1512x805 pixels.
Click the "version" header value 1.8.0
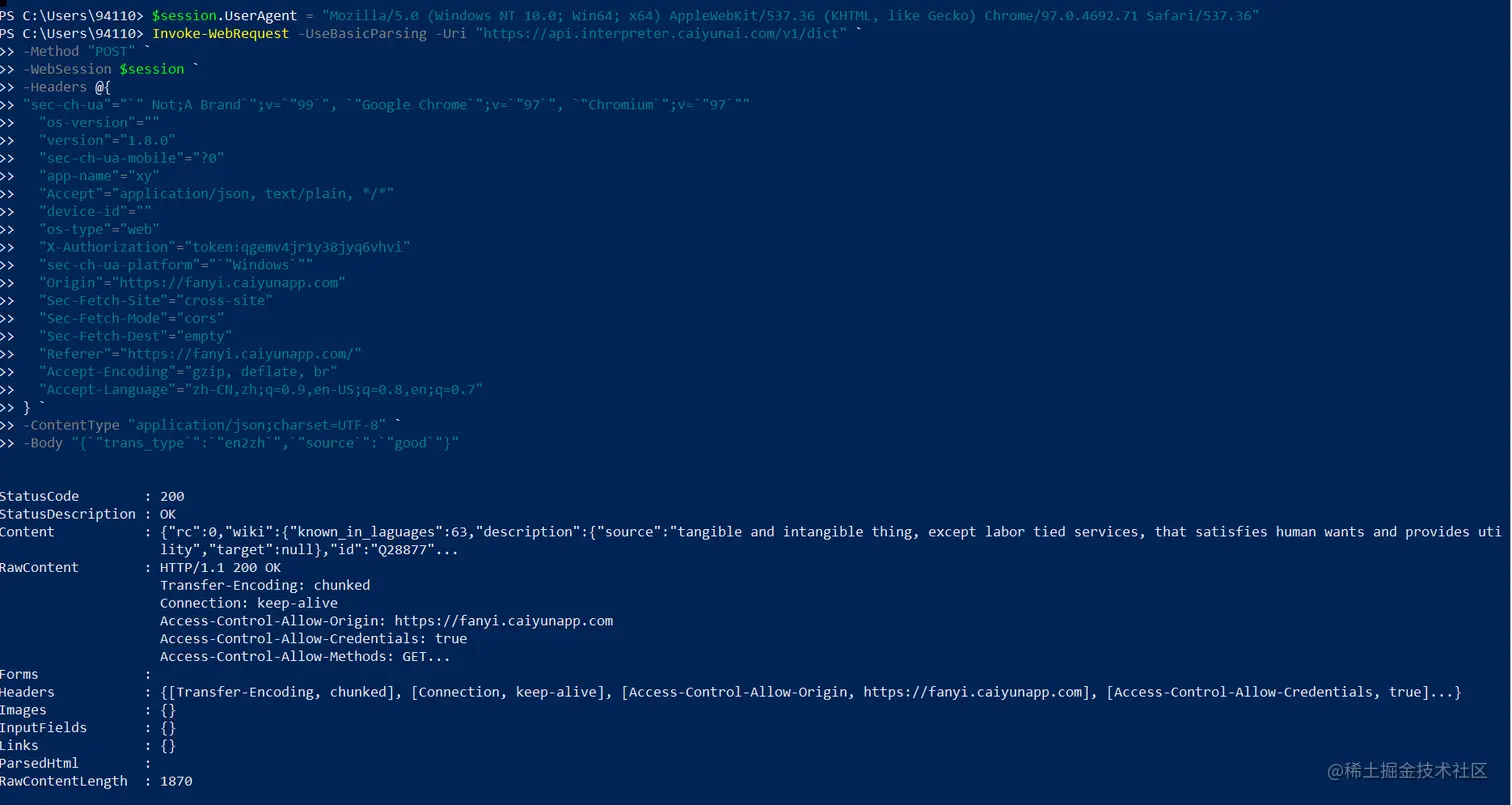[x=147, y=140]
